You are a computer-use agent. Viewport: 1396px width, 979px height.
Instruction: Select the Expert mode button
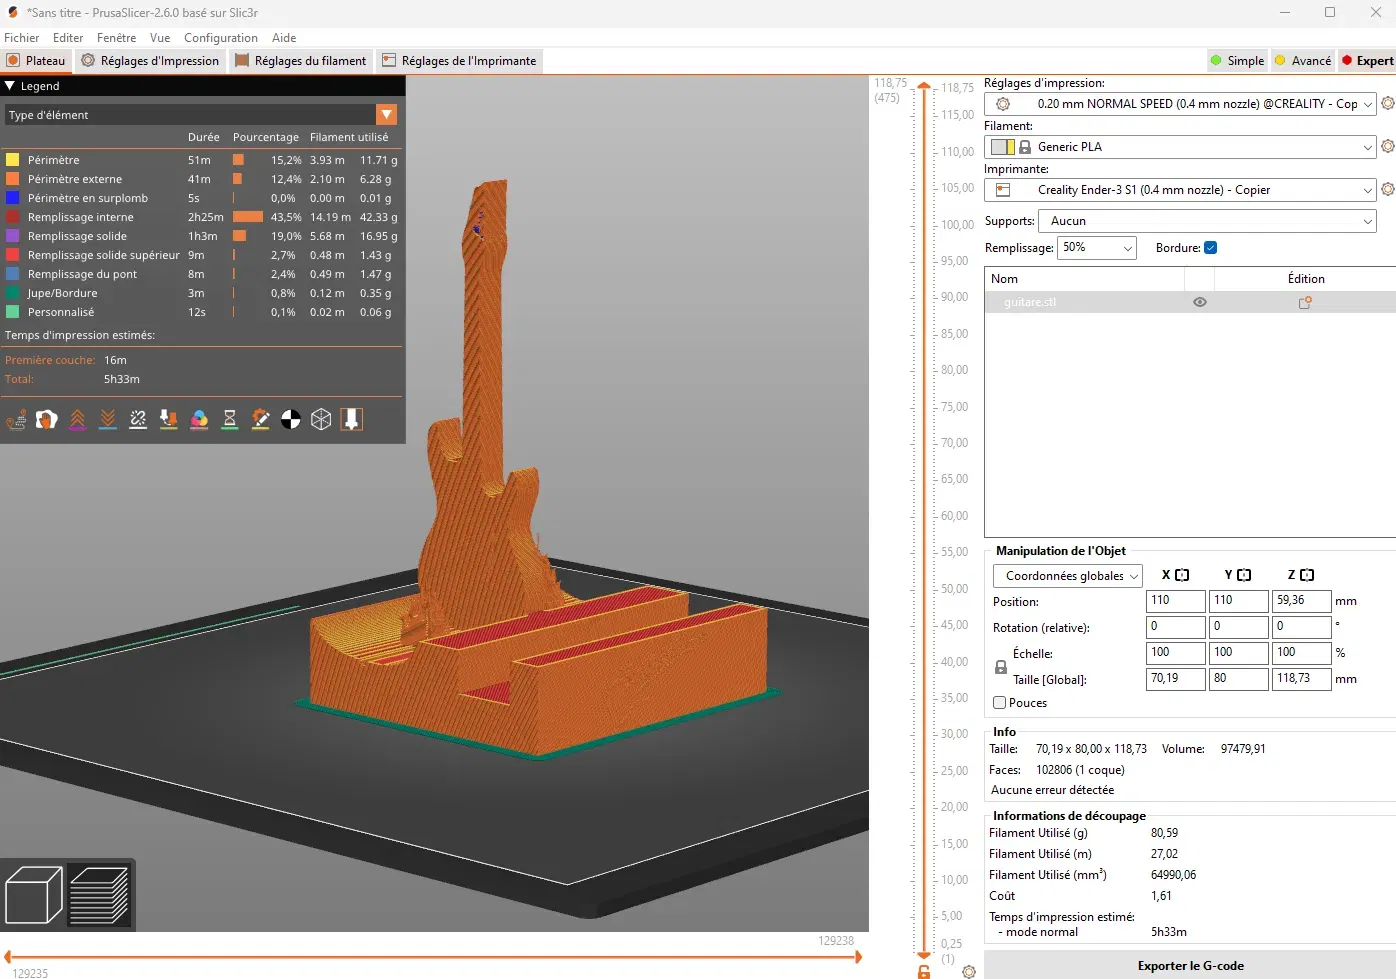pyautogui.click(x=1367, y=61)
